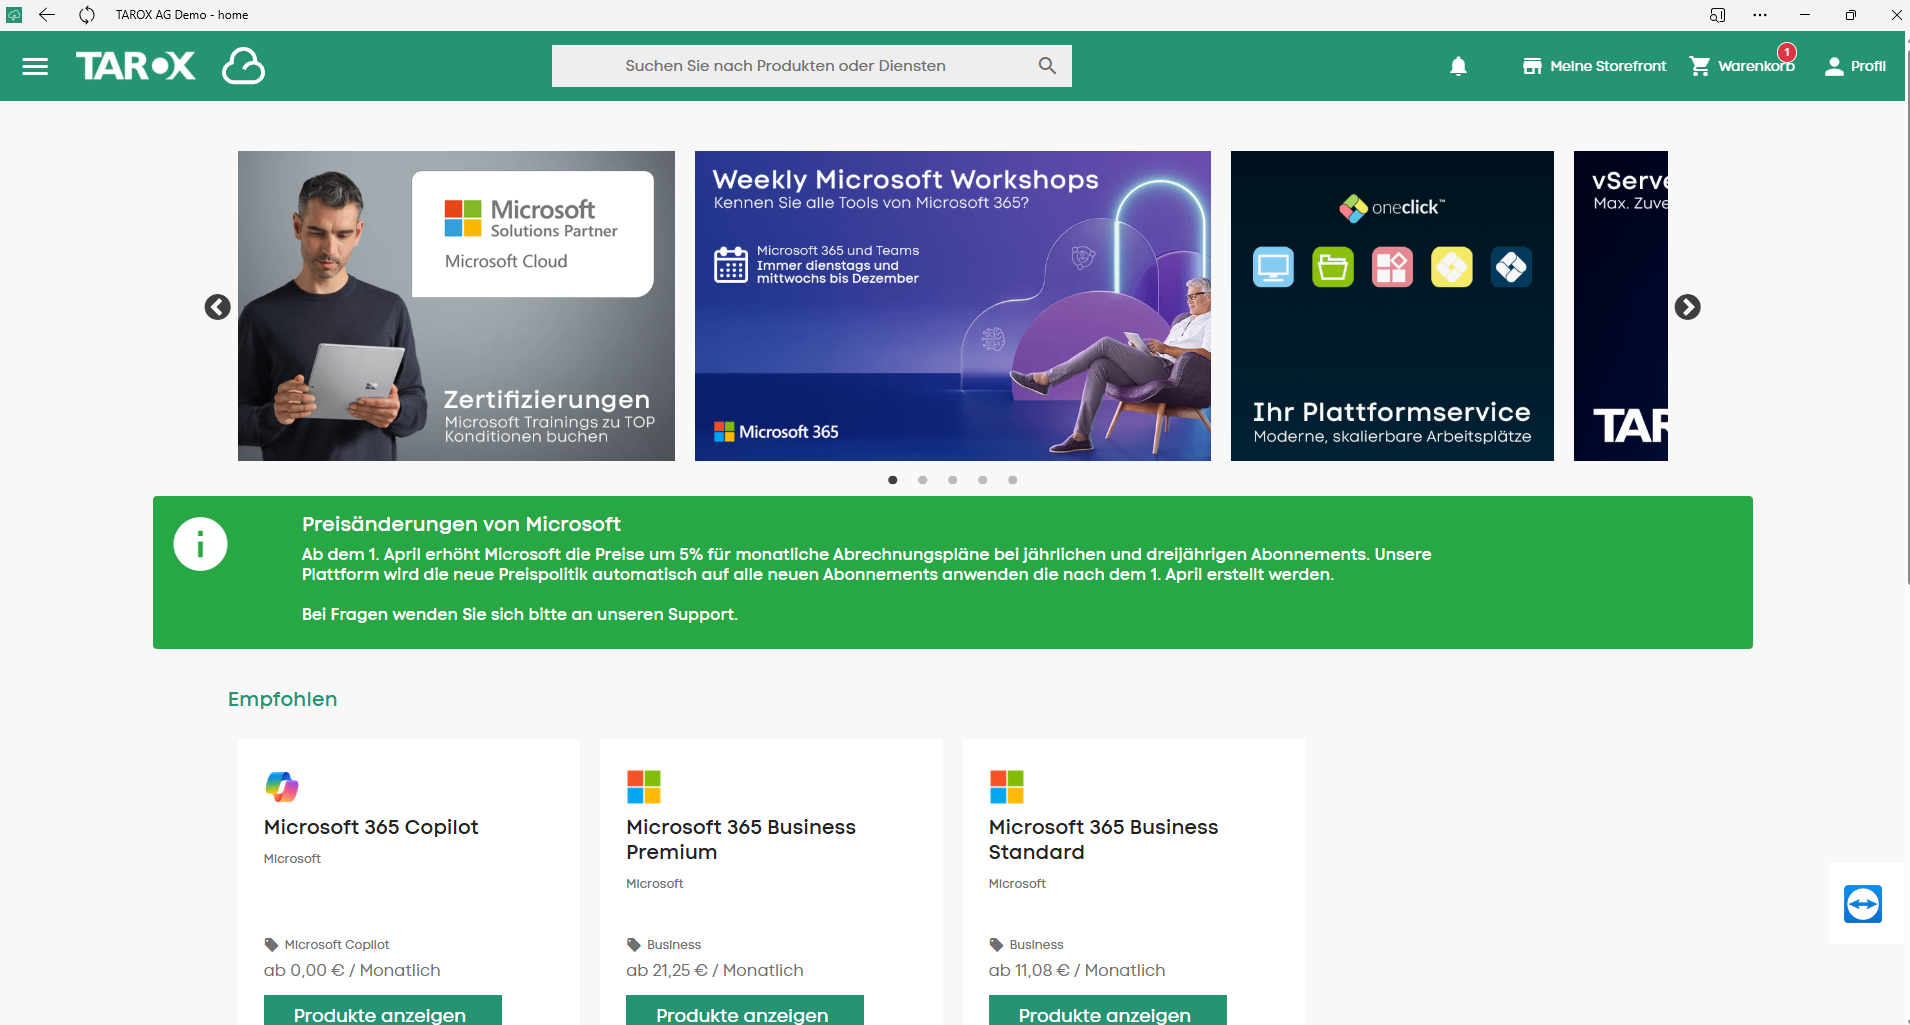This screenshot has height=1025, width=1910.
Task: Open notifications bell
Action: 1458,66
